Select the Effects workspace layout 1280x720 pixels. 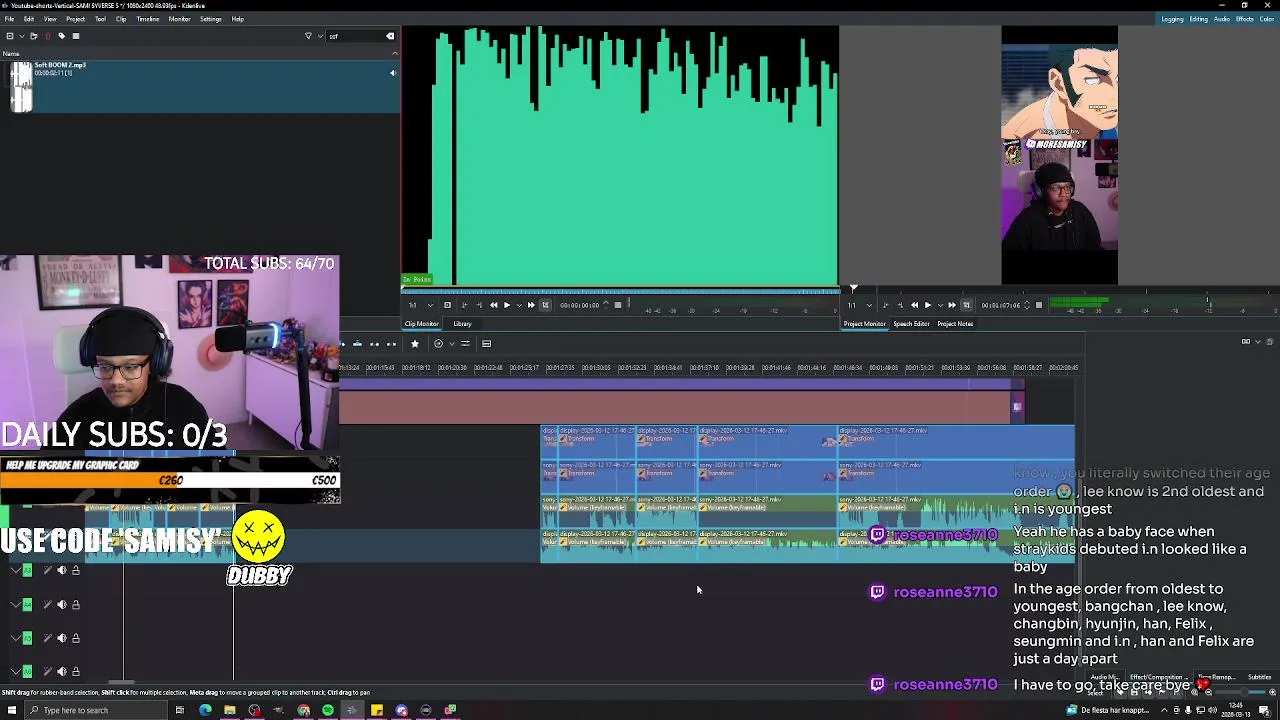pos(1245,19)
